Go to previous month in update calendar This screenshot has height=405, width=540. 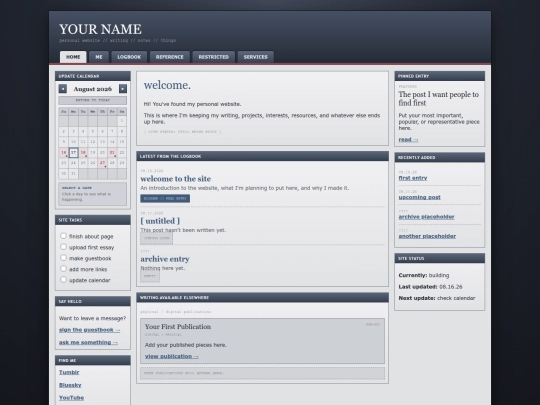[x=63, y=89]
